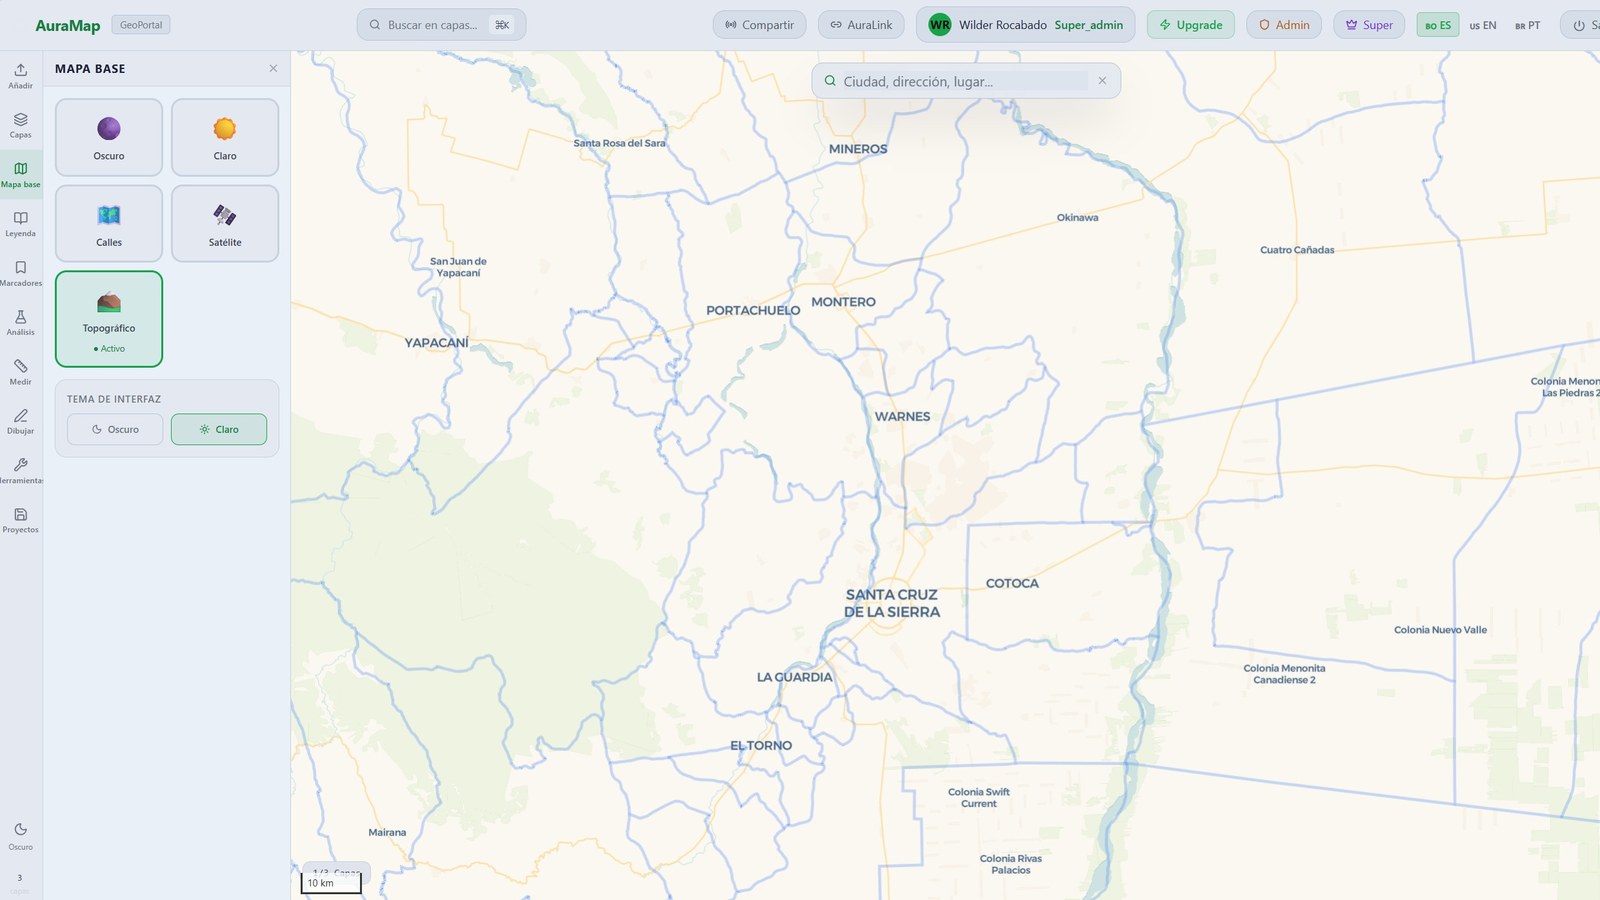Activate the Satélite basemap
This screenshot has height=900, width=1600.
point(224,223)
